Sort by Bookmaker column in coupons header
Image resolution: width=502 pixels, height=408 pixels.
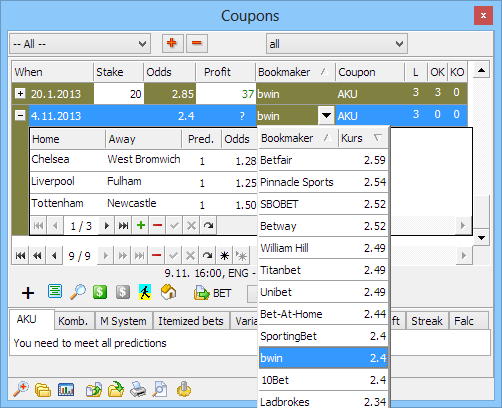pyautogui.click(x=295, y=72)
